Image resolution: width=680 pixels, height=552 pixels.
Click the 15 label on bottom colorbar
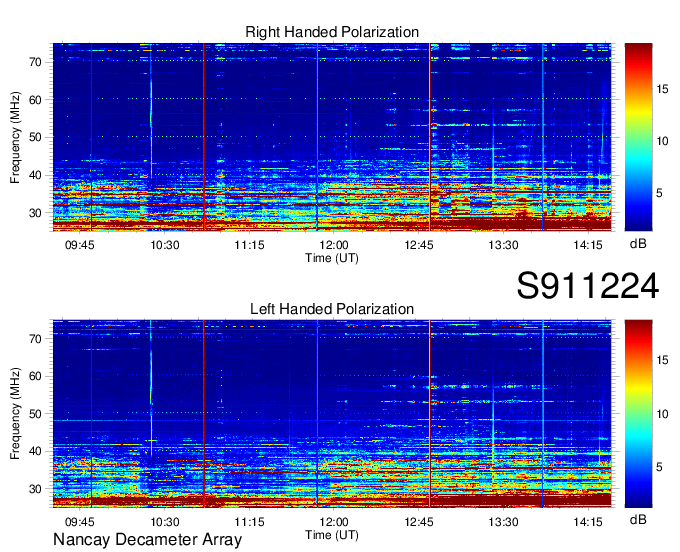pos(663,360)
